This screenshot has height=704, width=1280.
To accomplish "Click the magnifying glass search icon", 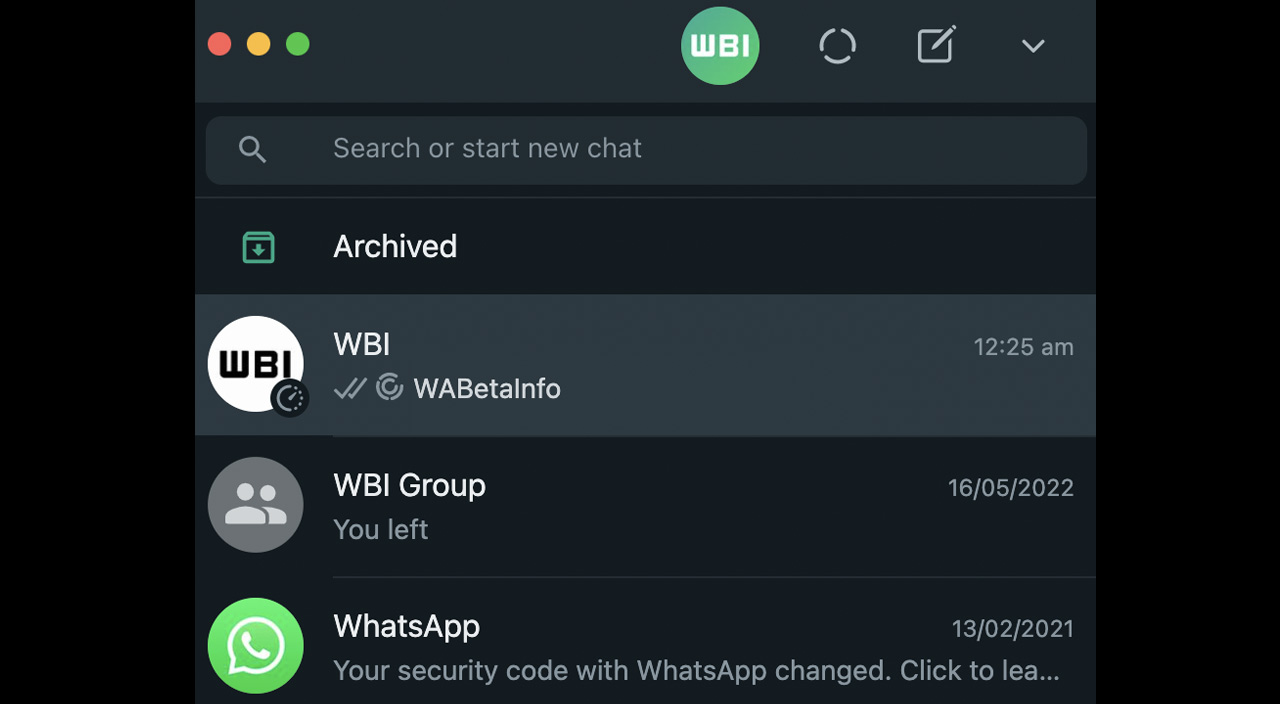I will point(253,150).
